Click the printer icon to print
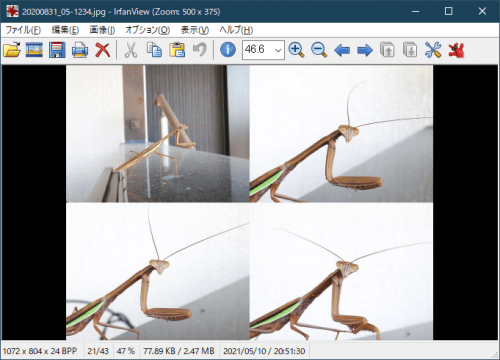The width and height of the screenshot is (500, 360). [x=80, y=50]
